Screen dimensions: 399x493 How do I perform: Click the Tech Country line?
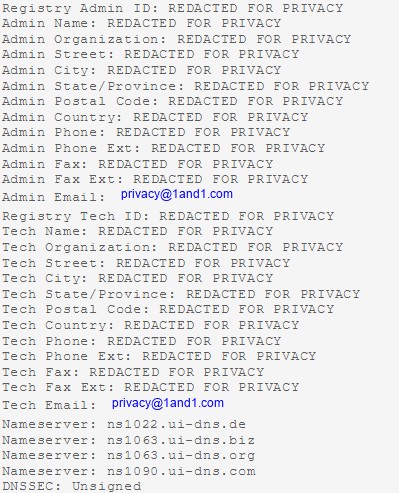(151, 325)
